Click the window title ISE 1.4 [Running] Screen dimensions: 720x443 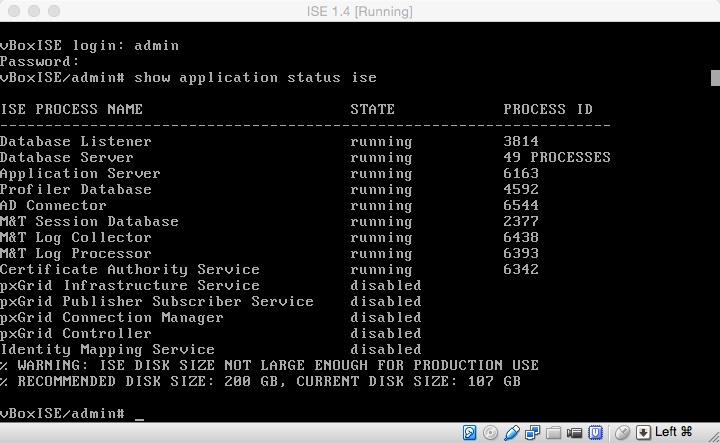point(360,11)
